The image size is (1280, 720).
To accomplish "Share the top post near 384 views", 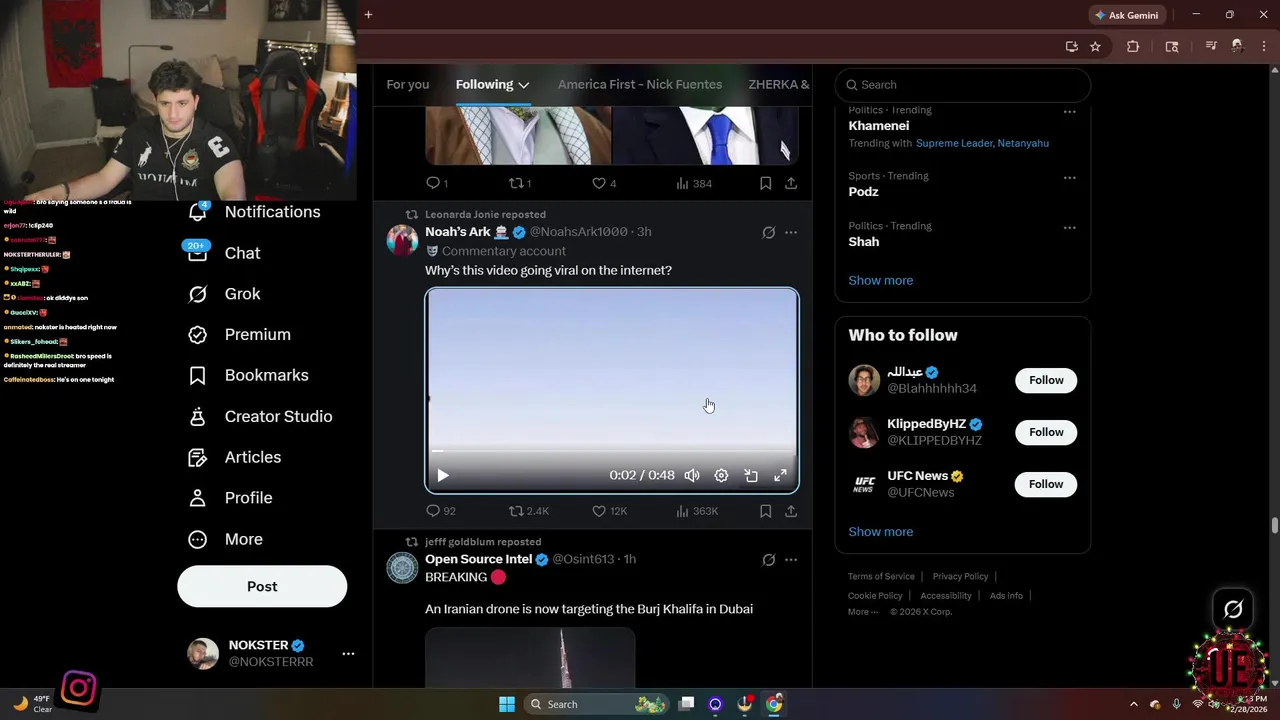I will tap(791, 183).
